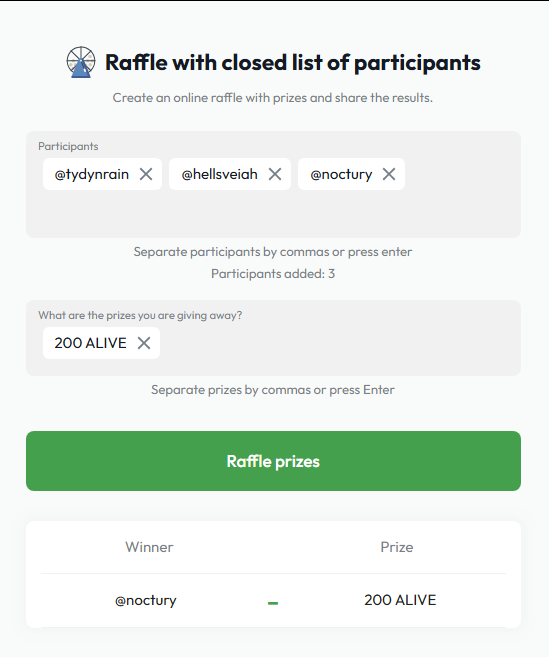
Task: Click the raffle wheel logo icon
Action: click(81, 62)
